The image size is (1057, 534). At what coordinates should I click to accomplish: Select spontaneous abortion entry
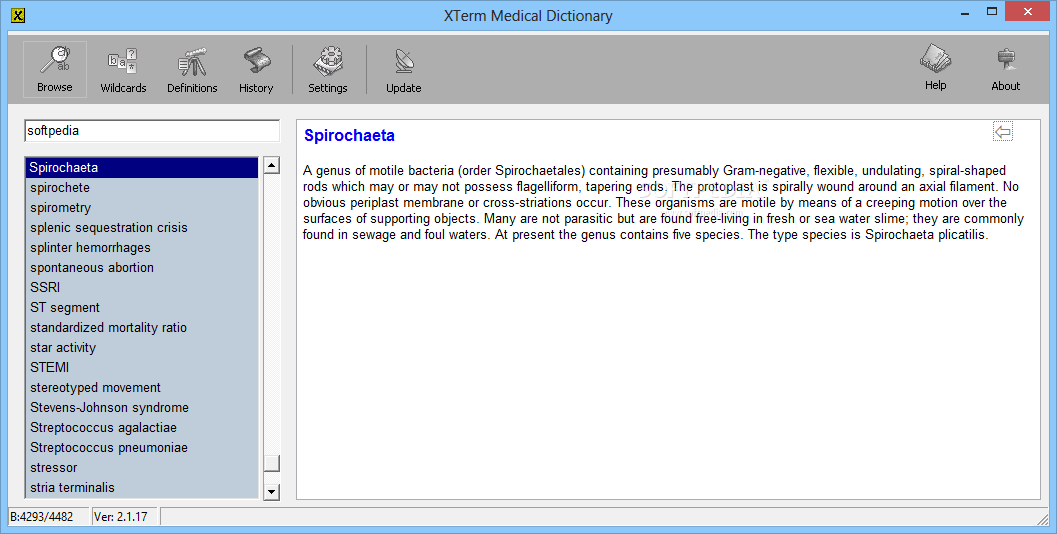pos(142,268)
